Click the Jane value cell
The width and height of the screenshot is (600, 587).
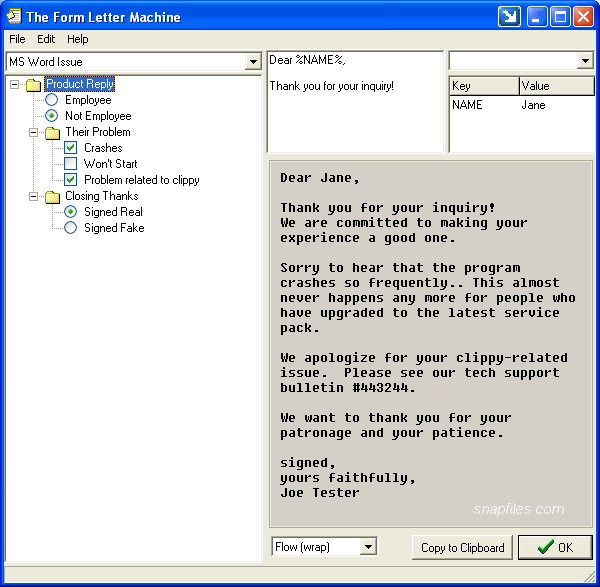pos(533,105)
